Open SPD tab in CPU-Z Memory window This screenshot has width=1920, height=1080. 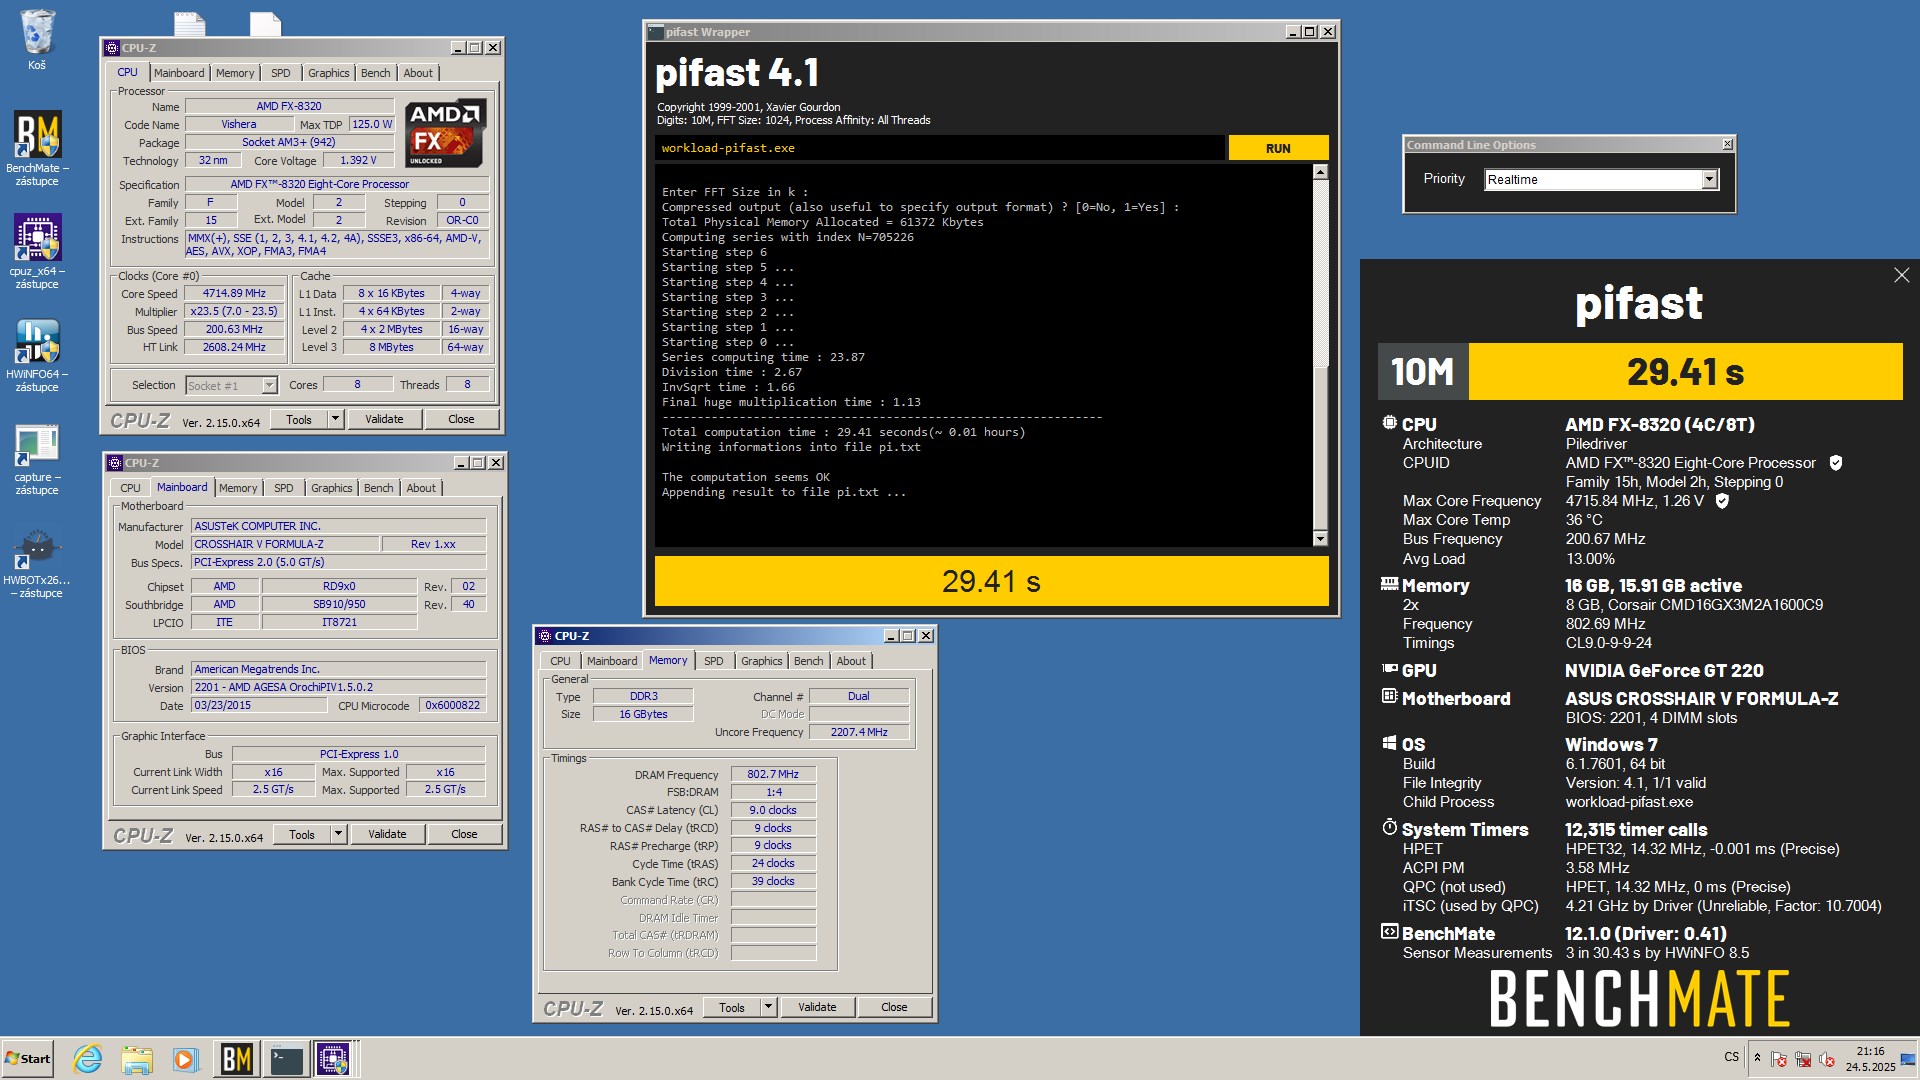[x=714, y=661]
